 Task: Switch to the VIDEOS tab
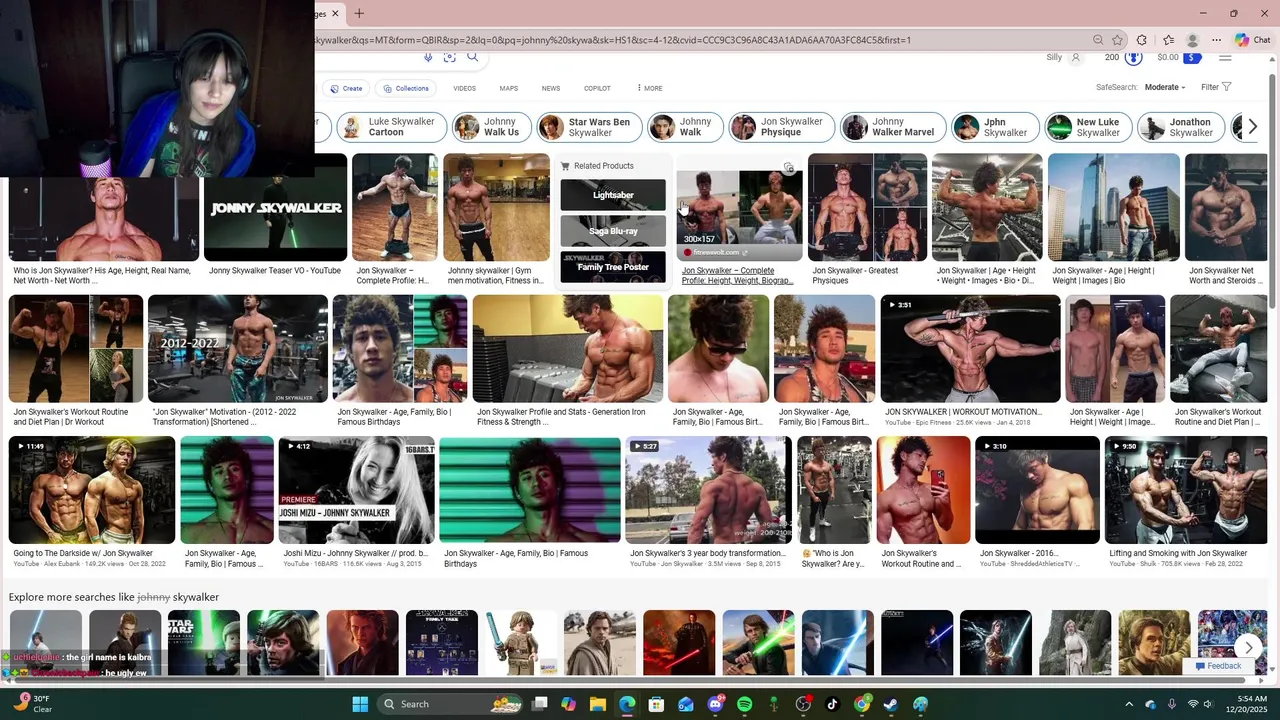click(464, 88)
